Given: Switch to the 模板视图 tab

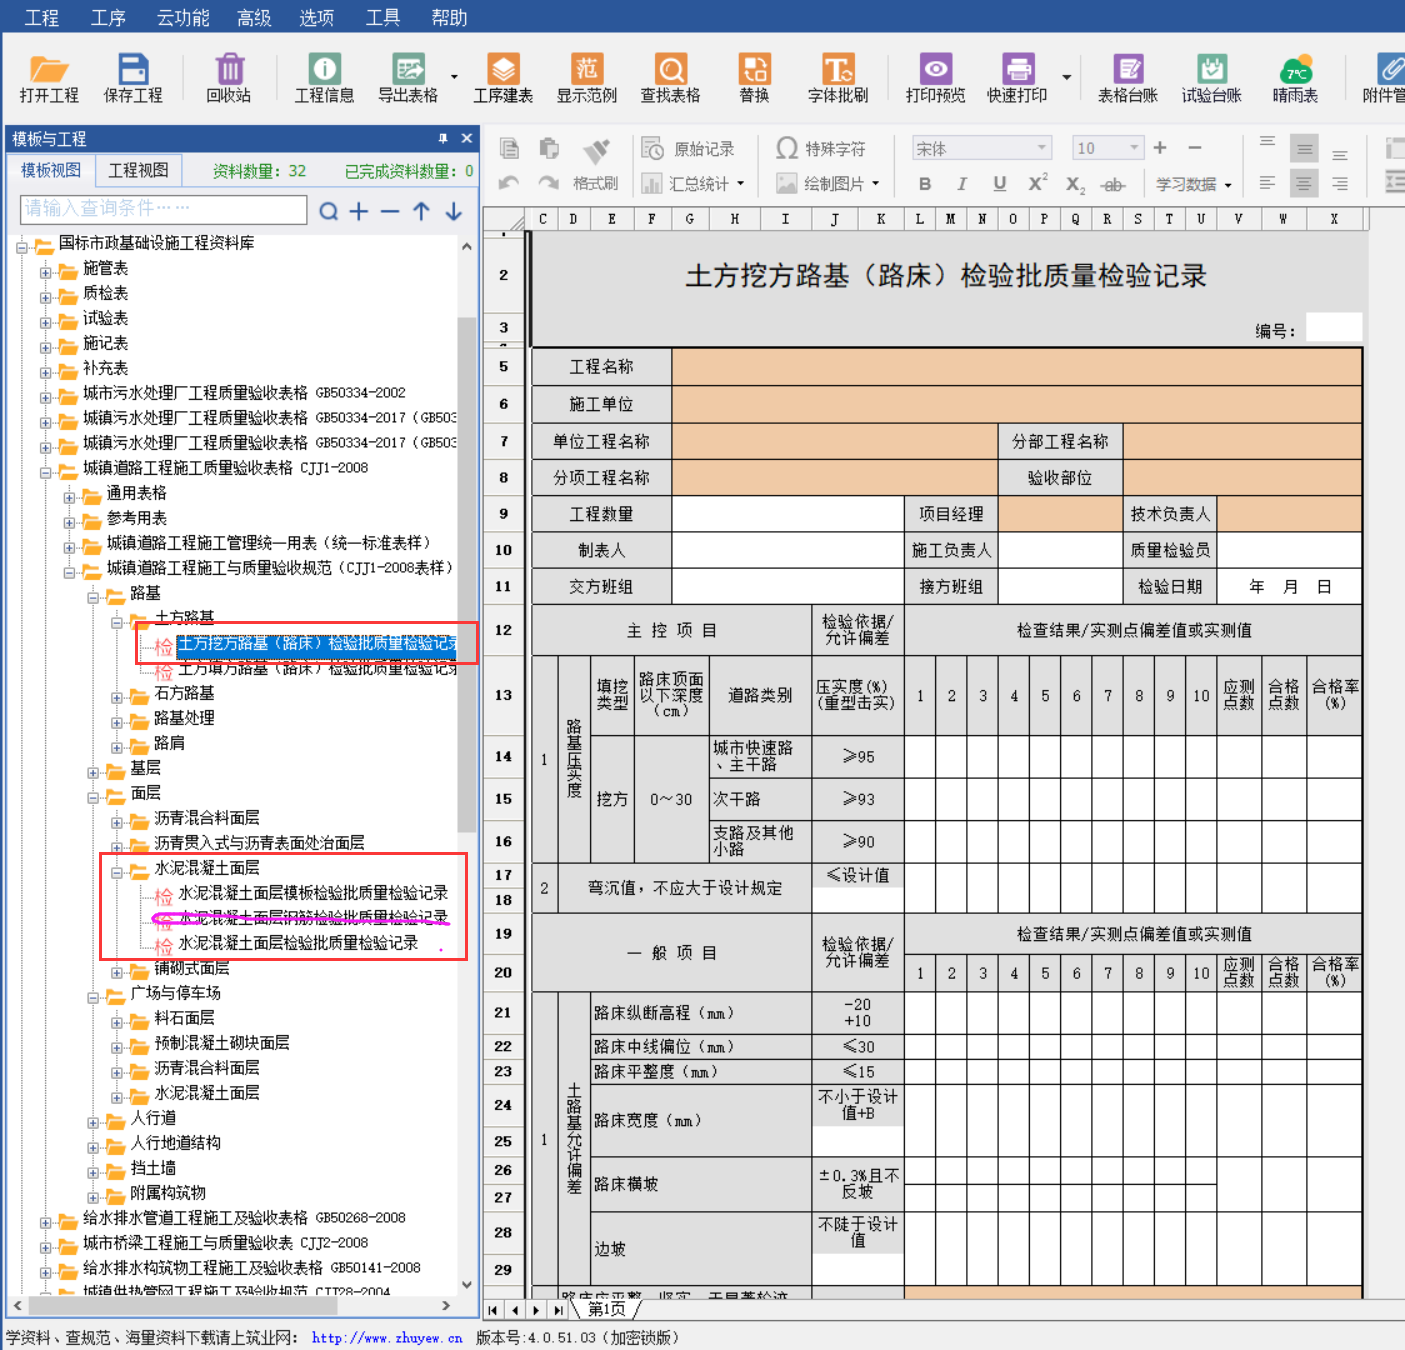Looking at the screenshot, I should [50, 170].
